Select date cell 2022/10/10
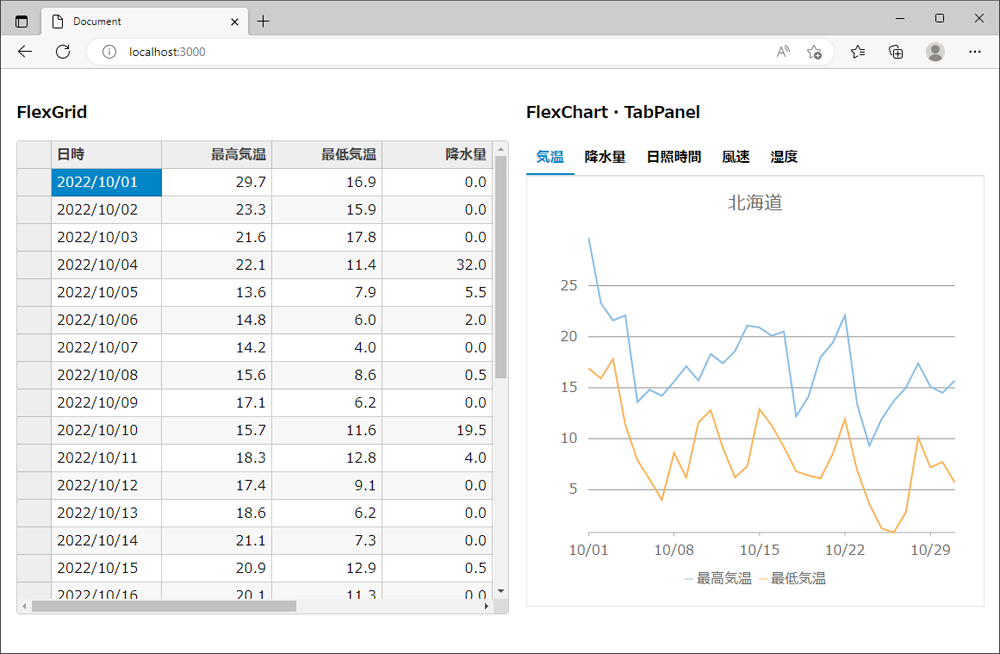This screenshot has height=654, width=1000. [x=107, y=430]
